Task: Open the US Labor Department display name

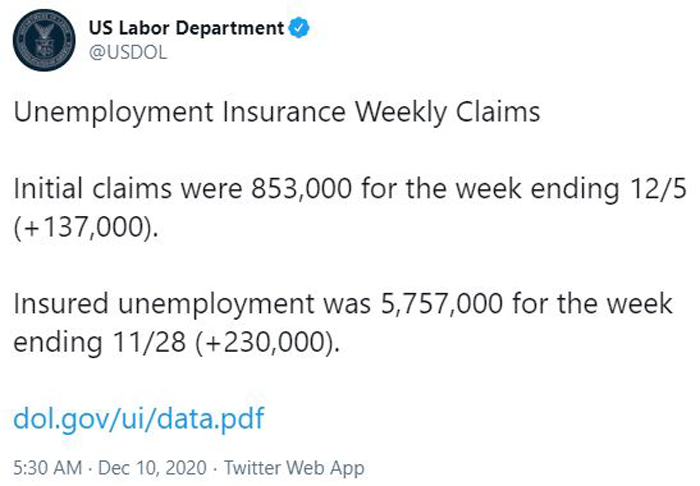Action: (x=186, y=28)
